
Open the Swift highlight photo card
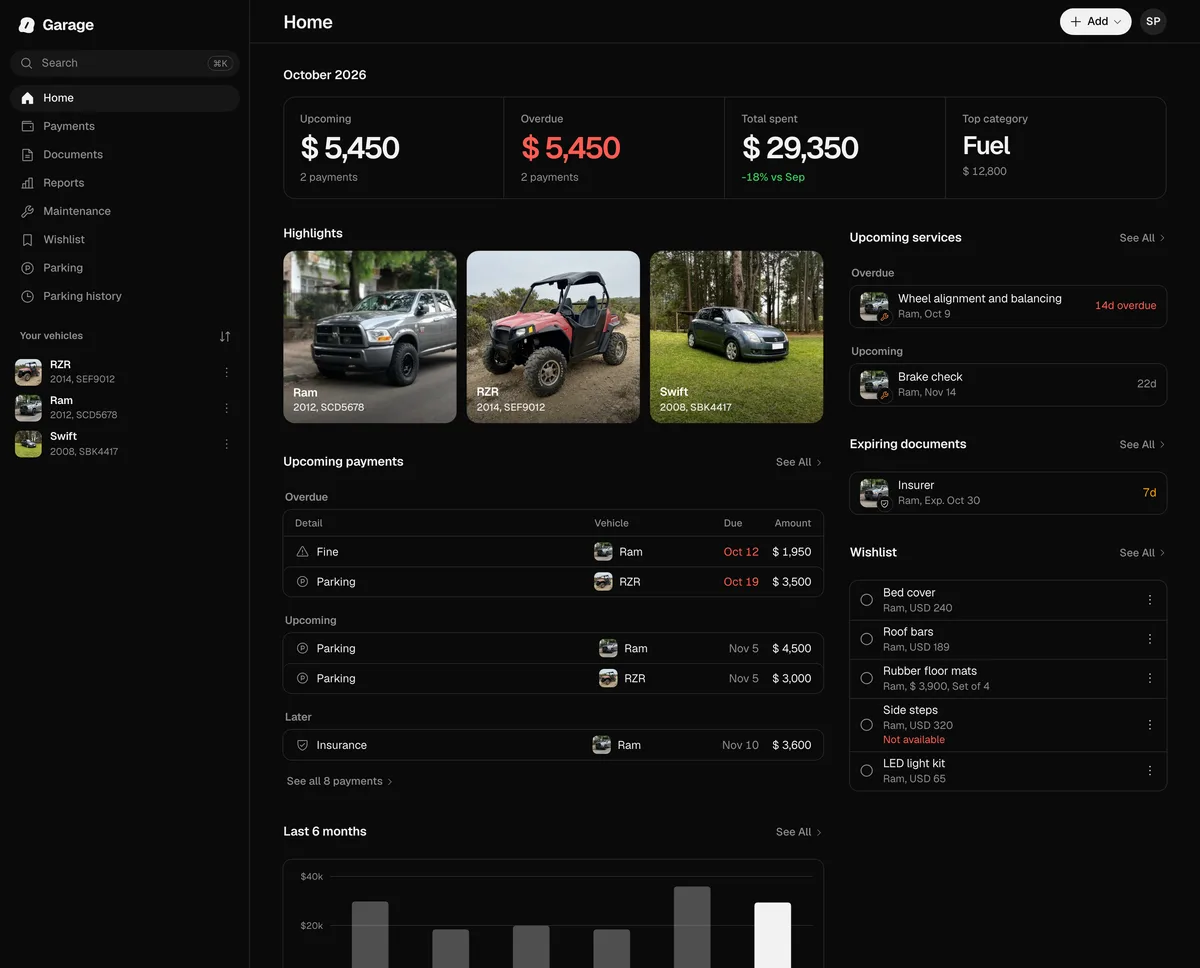737,337
